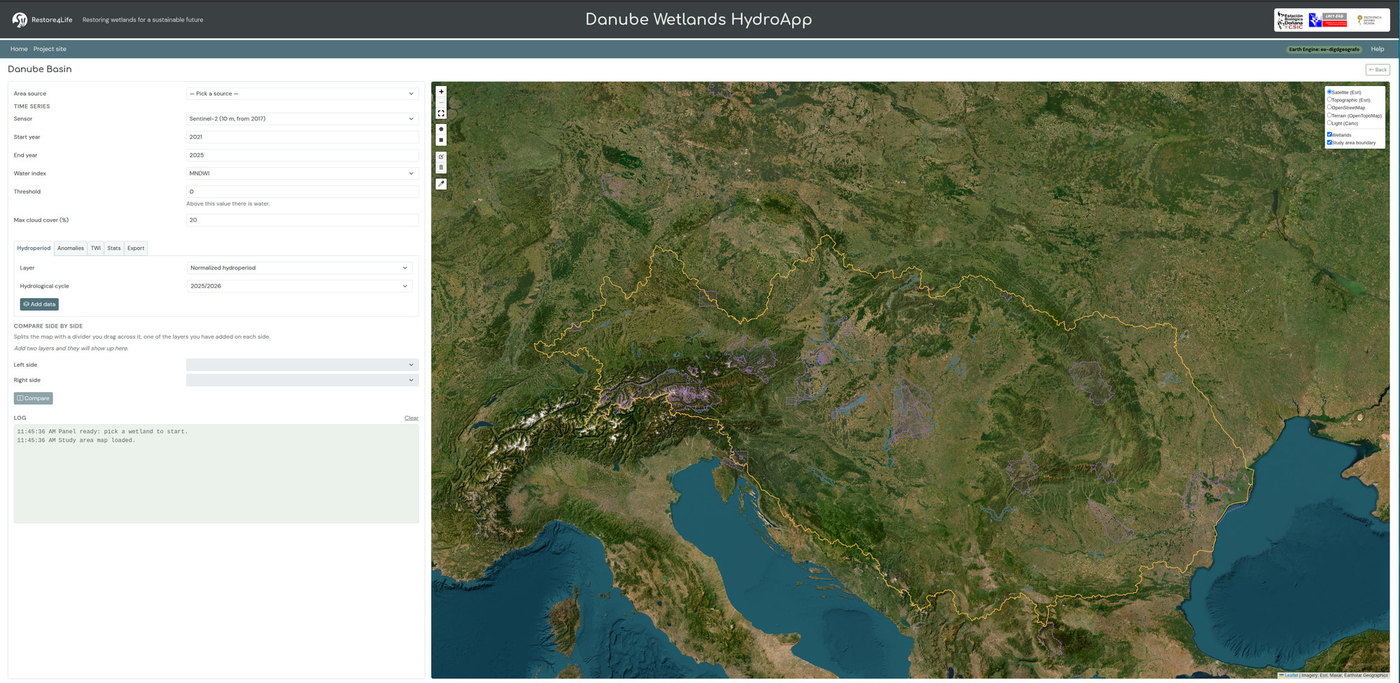This screenshot has width=1400, height=683.
Task: Open the Right side dropdown
Action: (302, 380)
